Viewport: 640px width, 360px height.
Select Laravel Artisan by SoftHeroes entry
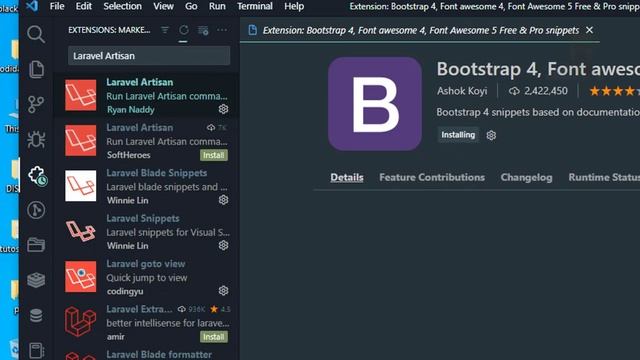tap(146, 141)
